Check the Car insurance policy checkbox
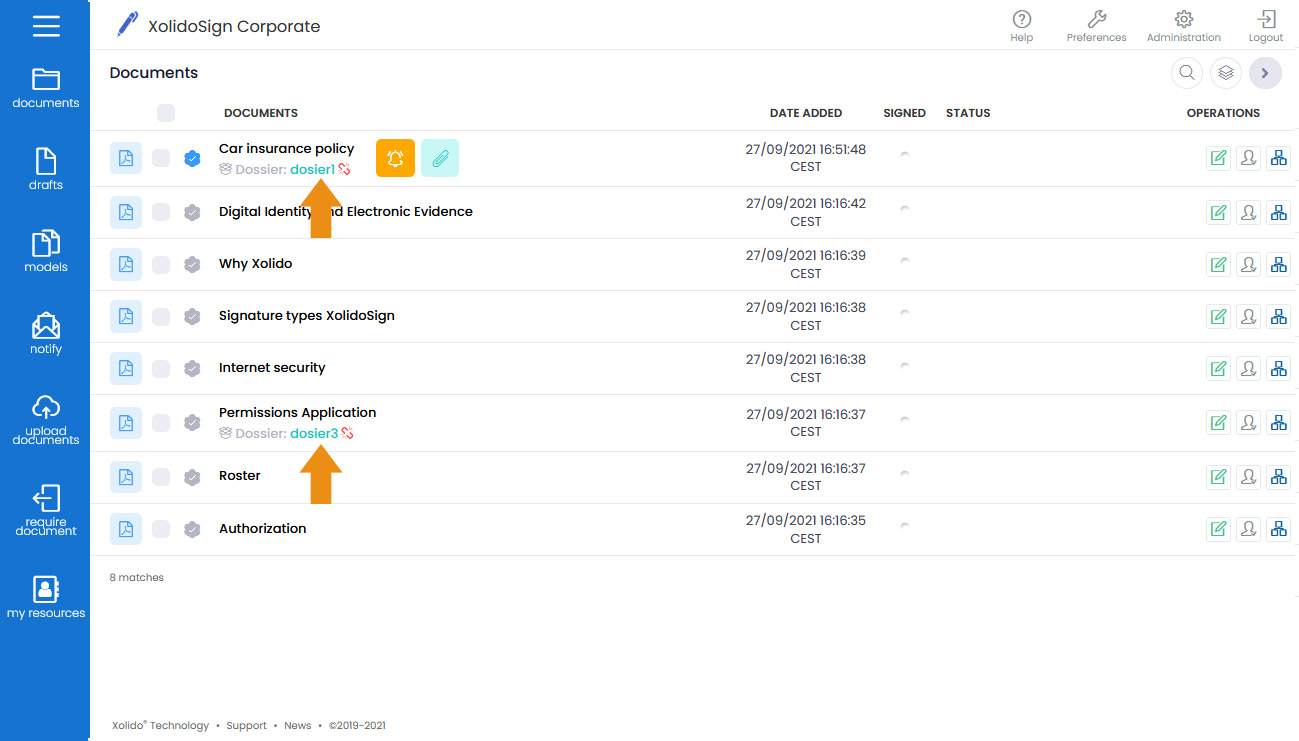Screen dimensions: 1299x741 [x=161, y=158]
